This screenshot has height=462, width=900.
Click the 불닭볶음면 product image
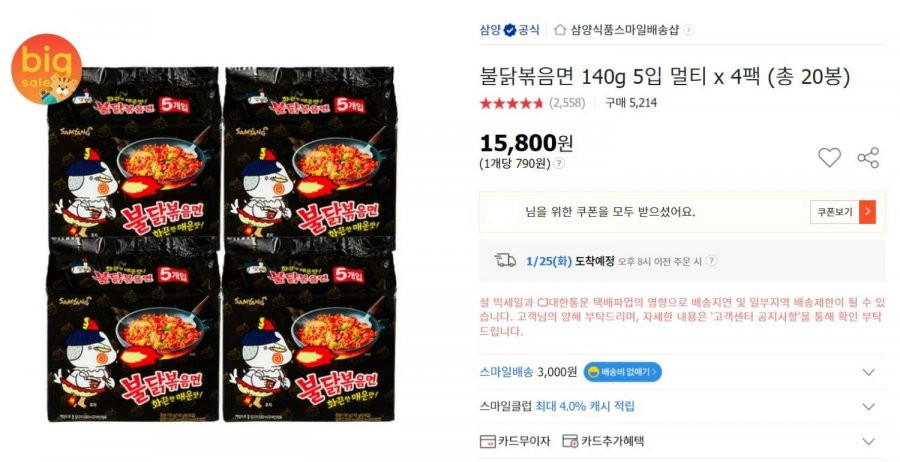[221, 244]
